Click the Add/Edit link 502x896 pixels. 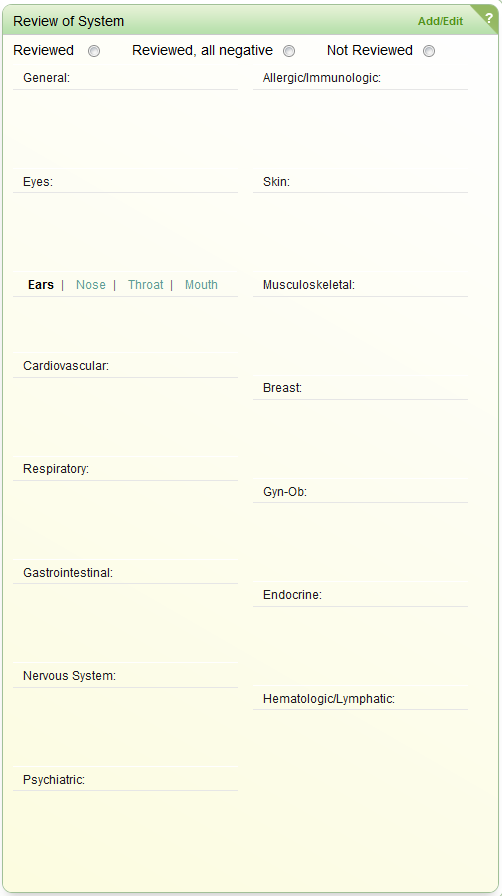[x=440, y=22]
